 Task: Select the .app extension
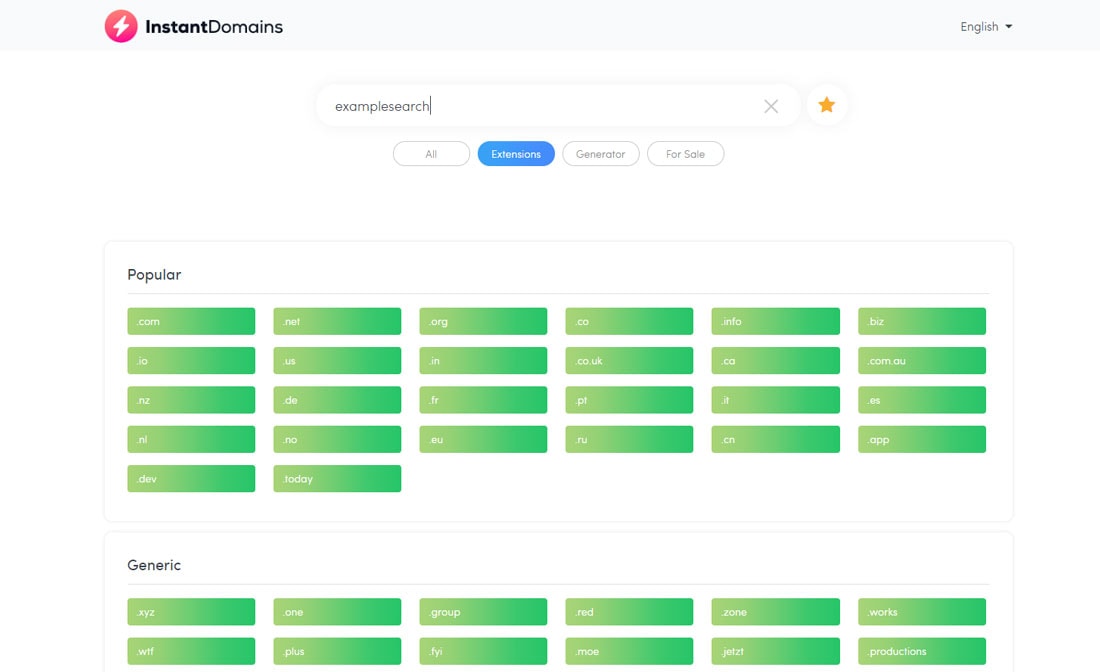(922, 439)
